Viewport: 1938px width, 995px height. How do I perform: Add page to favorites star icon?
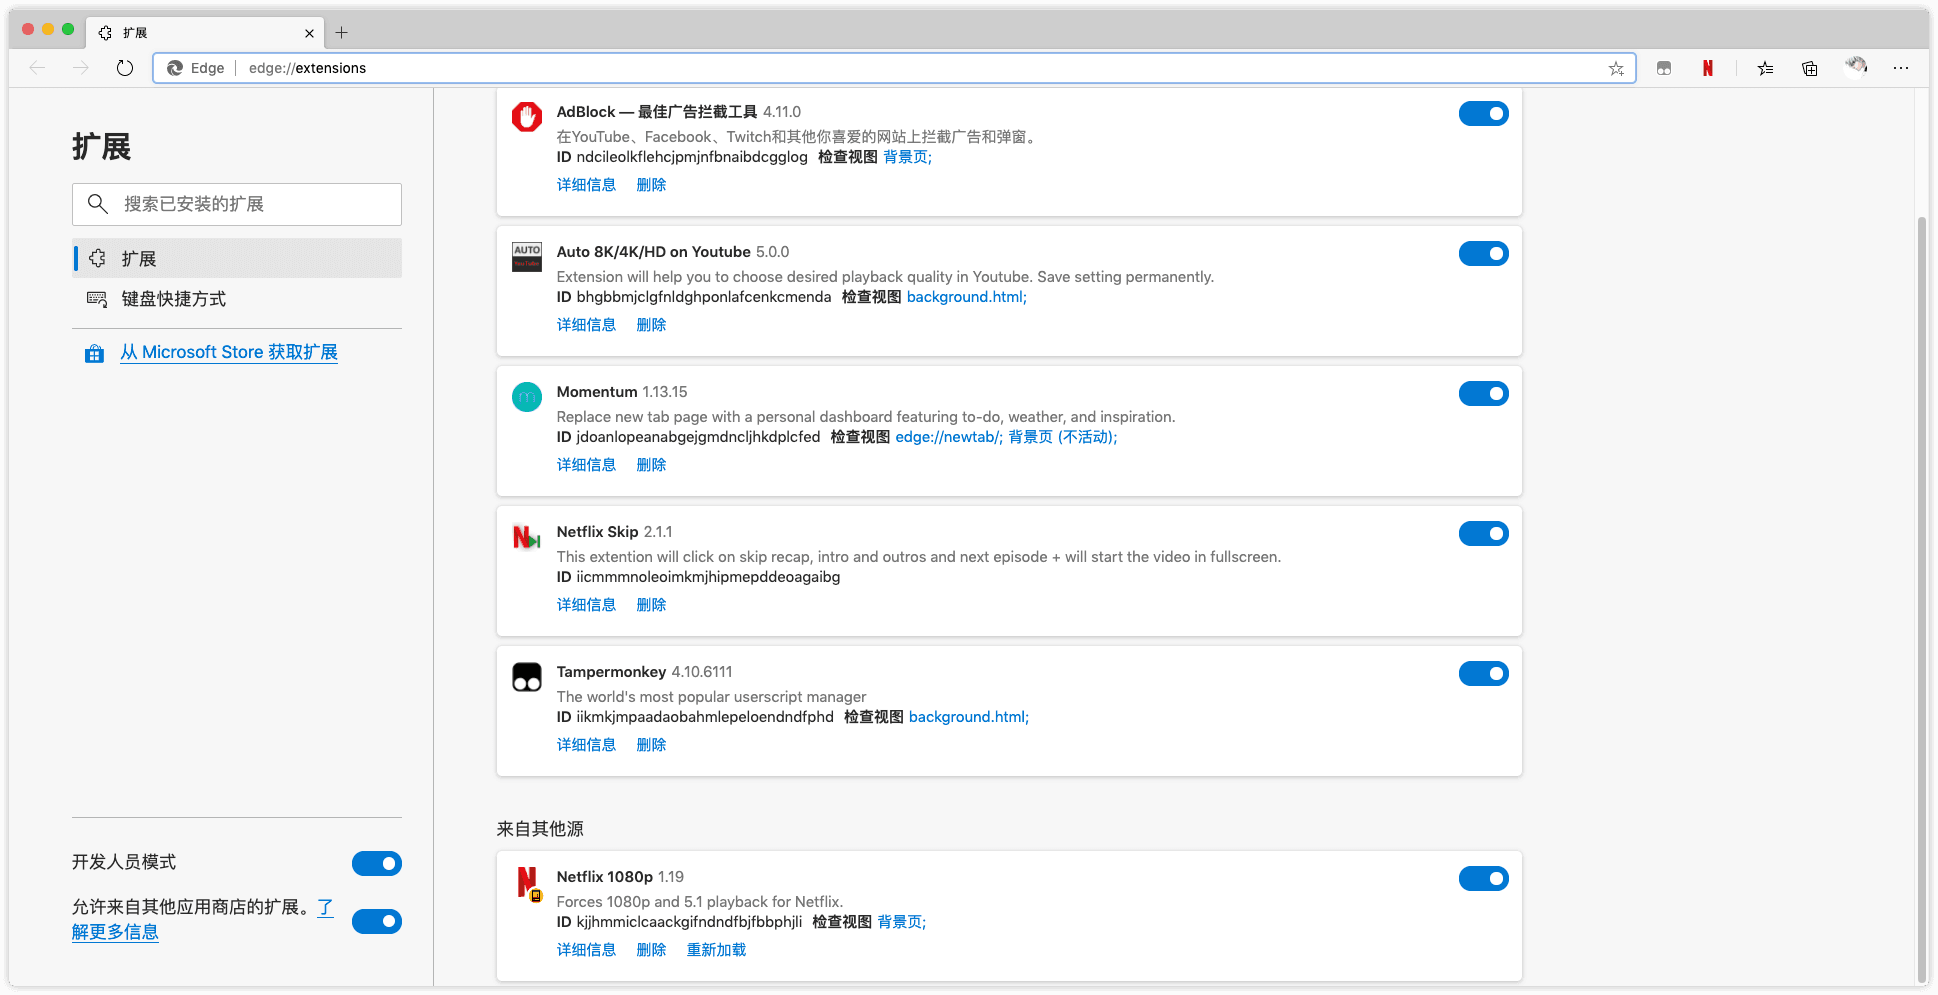click(x=1616, y=68)
